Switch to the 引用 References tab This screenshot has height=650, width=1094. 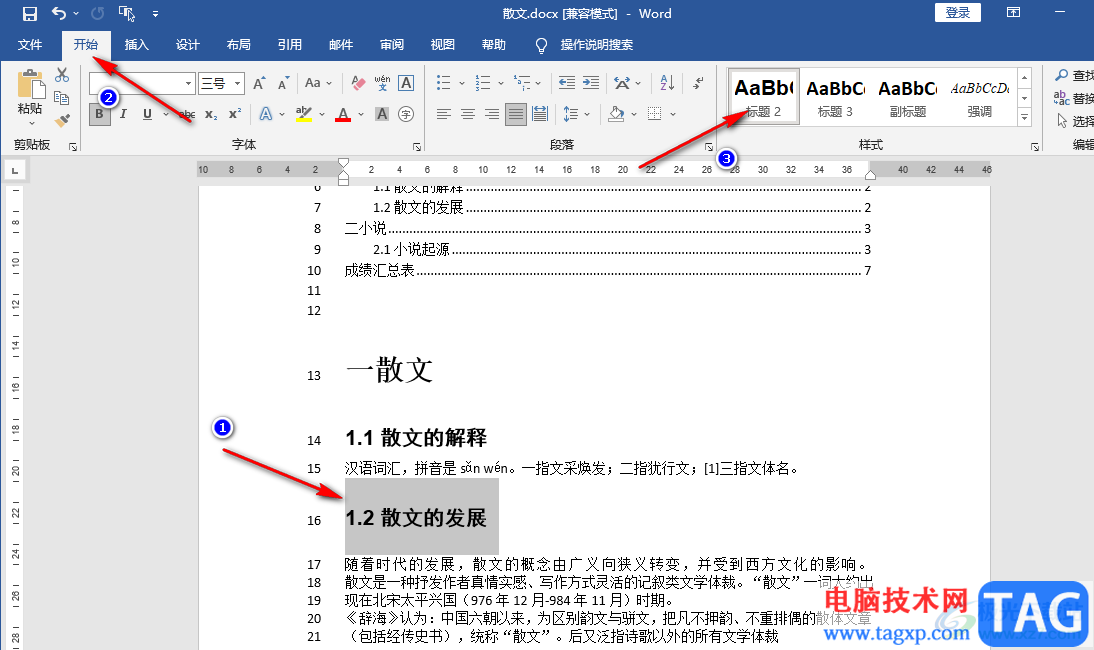290,45
